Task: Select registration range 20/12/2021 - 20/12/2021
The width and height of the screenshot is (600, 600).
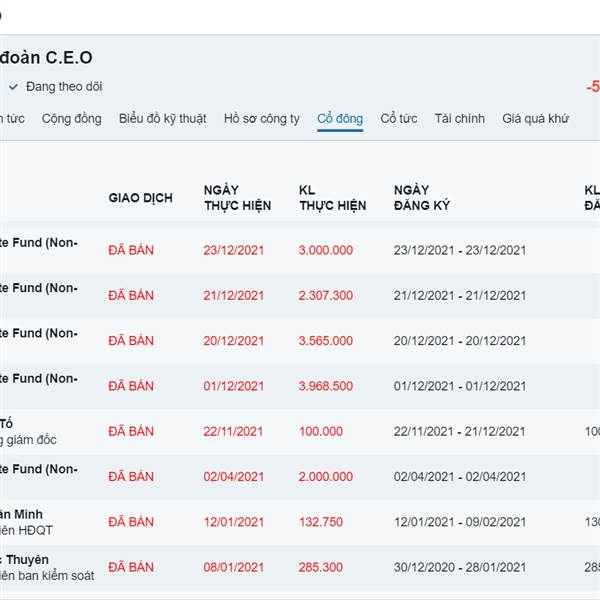Action: (460, 341)
